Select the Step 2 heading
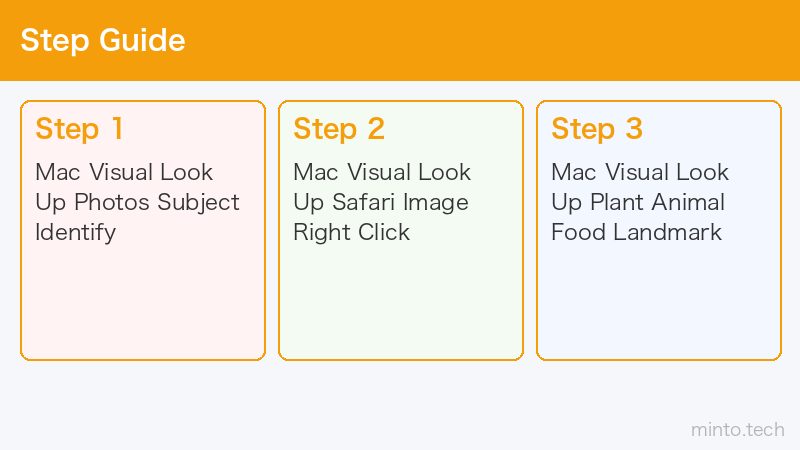The width and height of the screenshot is (800, 450). (x=339, y=128)
